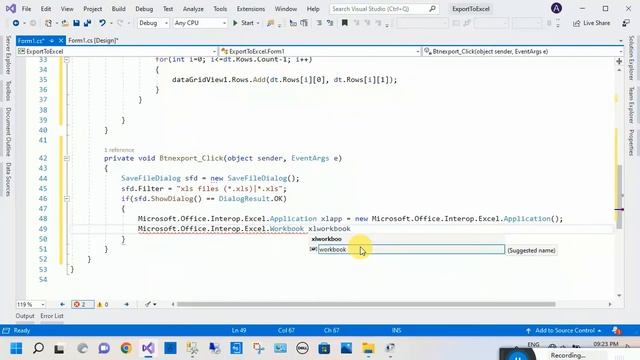Click the Col 67 status bar entry

(286, 330)
